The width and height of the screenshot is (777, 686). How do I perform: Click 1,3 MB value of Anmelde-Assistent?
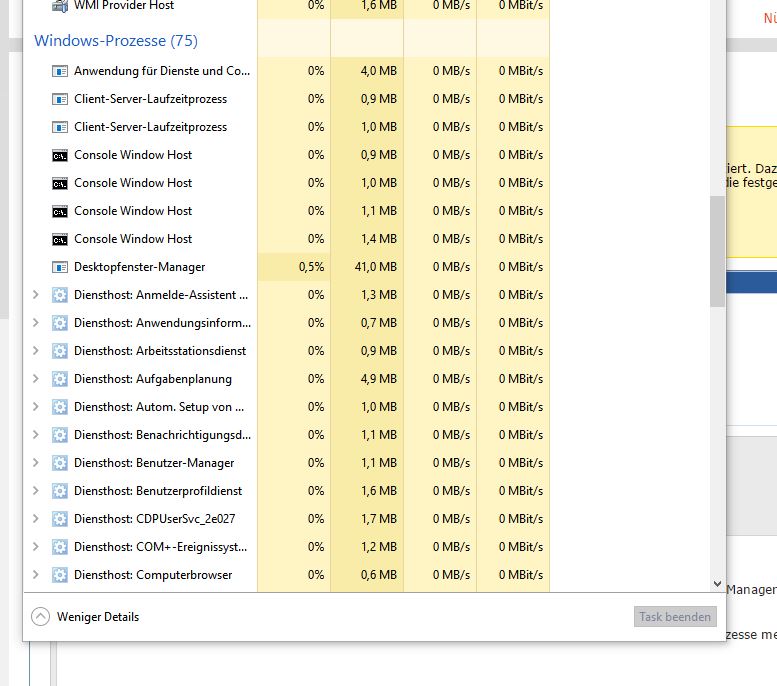(x=379, y=295)
